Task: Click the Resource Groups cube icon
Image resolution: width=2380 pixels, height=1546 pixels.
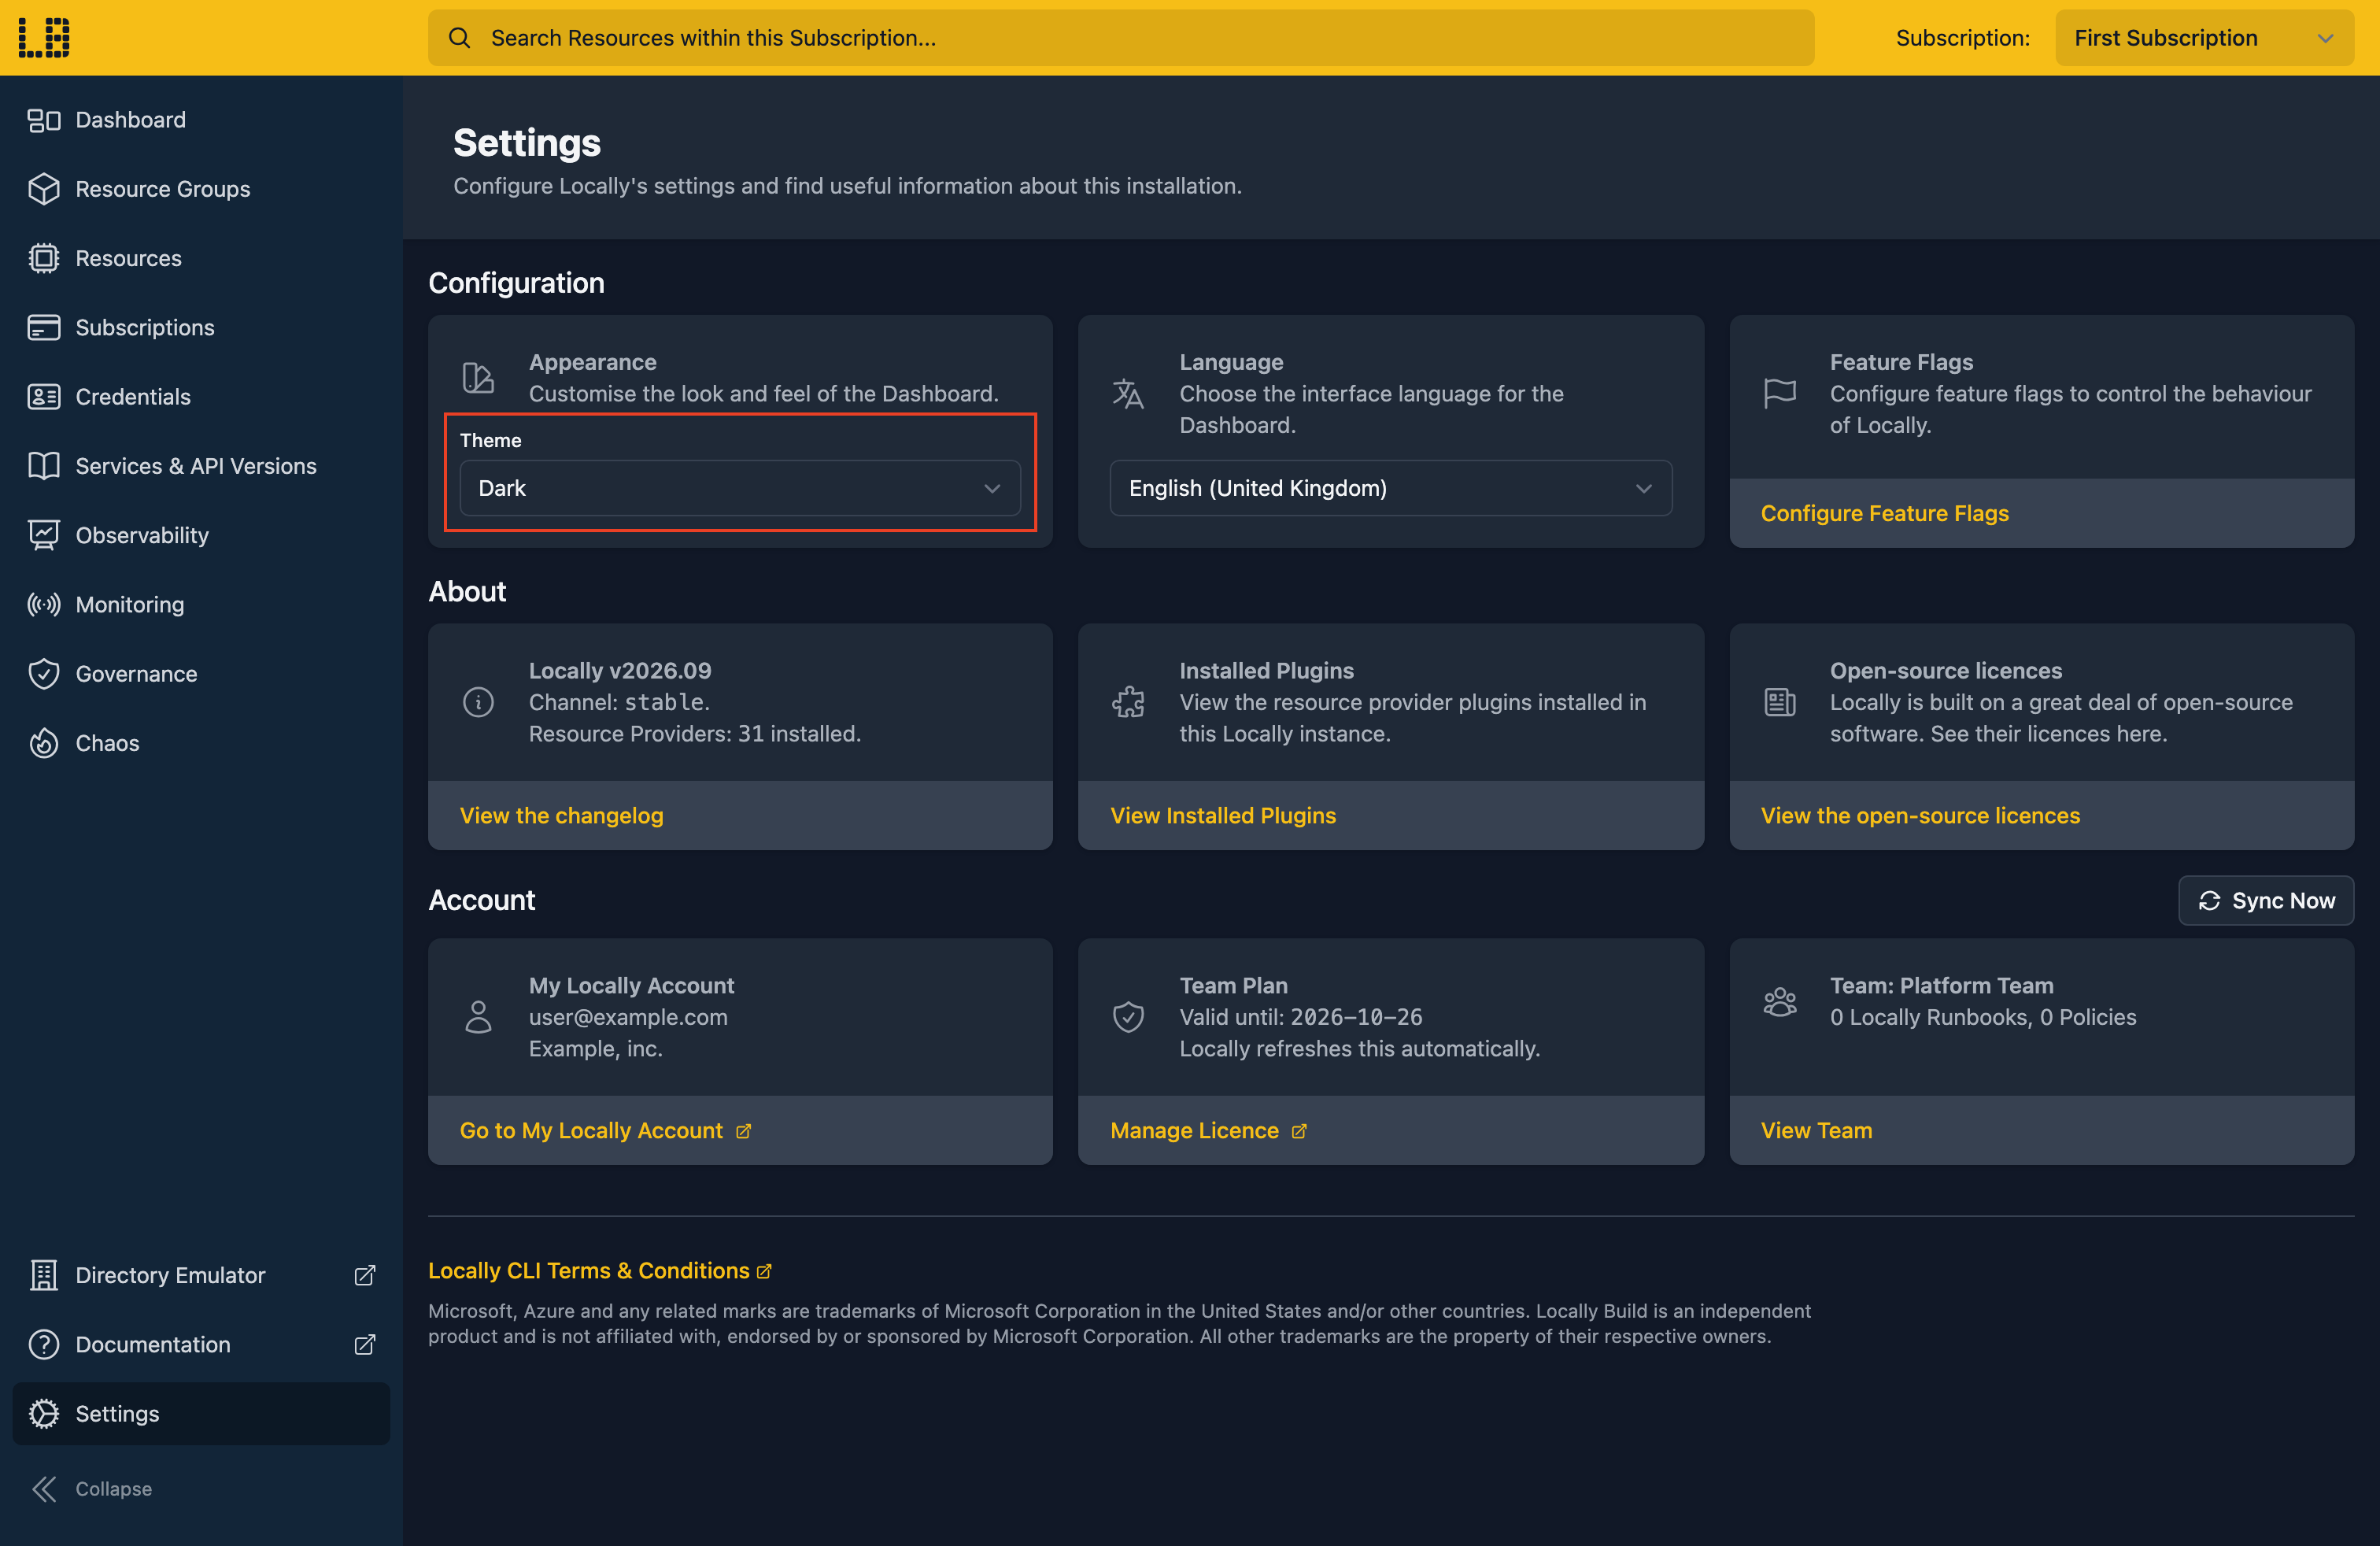Action: click(x=44, y=189)
